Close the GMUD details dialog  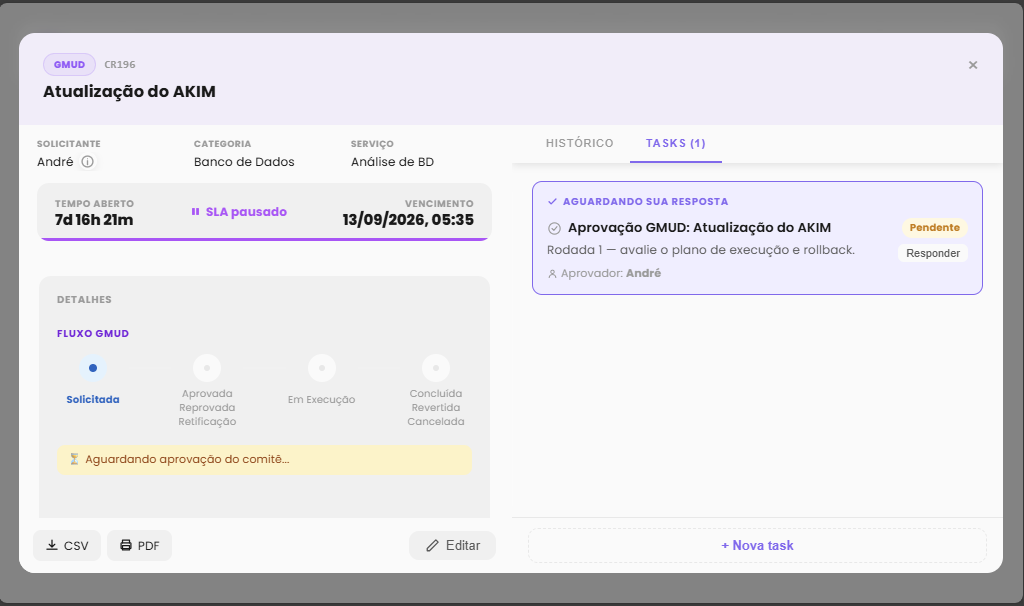click(x=972, y=65)
